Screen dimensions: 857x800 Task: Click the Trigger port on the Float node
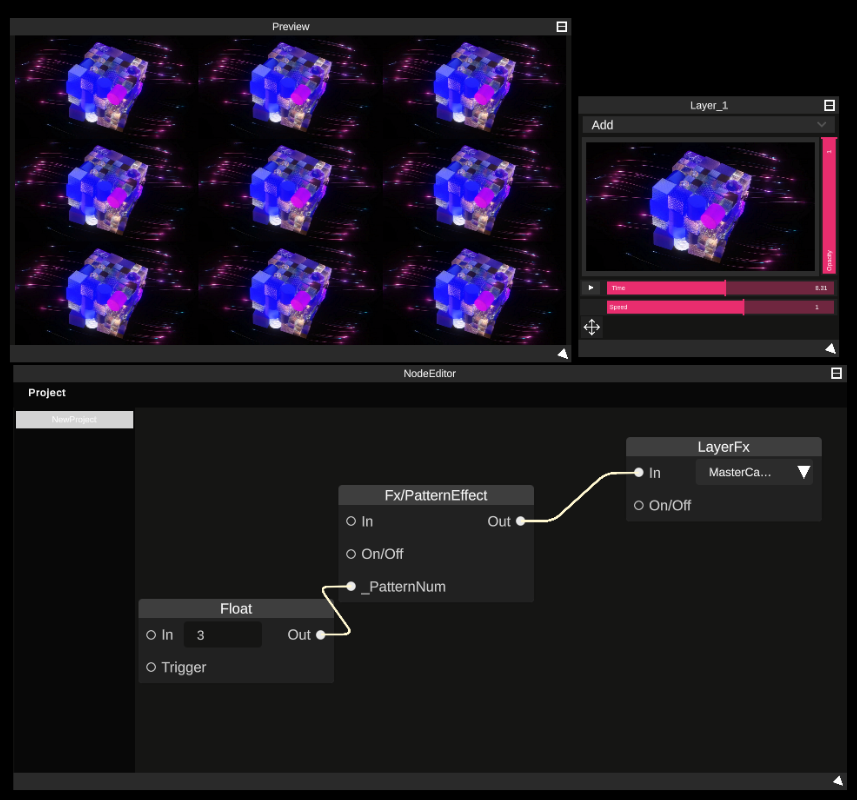coord(151,667)
